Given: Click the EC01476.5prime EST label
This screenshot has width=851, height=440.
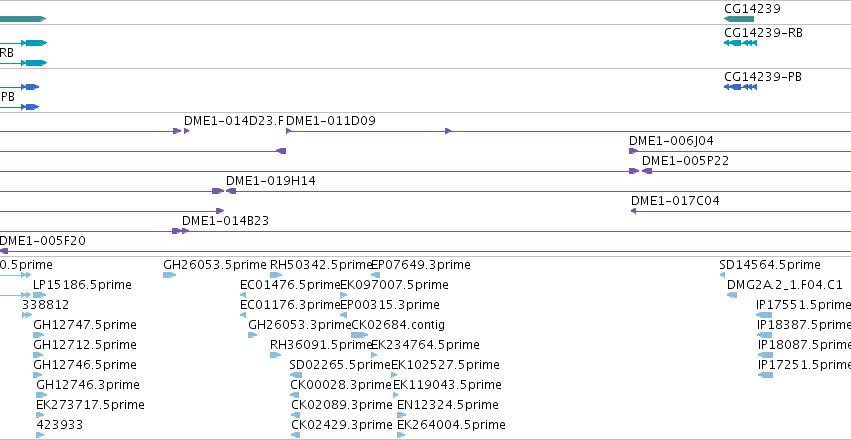Looking at the screenshot, I should 290,285.
